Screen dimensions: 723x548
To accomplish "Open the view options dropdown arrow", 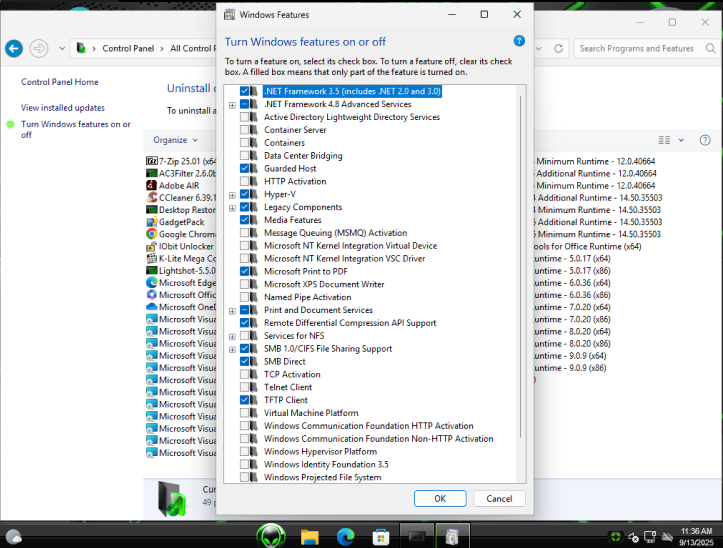I will click(681, 140).
